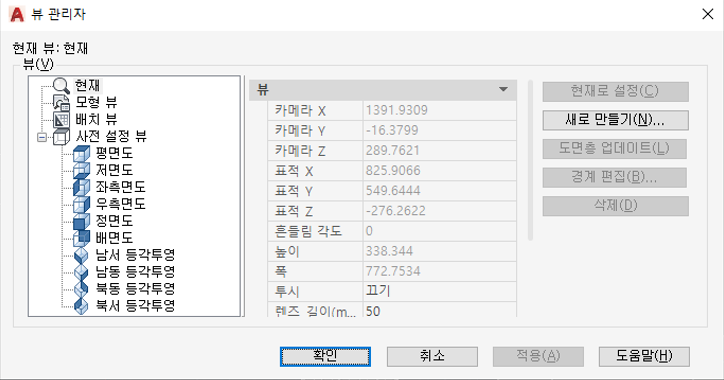
Task: Select 모형 뷰 tree item
Action: [x=96, y=102]
